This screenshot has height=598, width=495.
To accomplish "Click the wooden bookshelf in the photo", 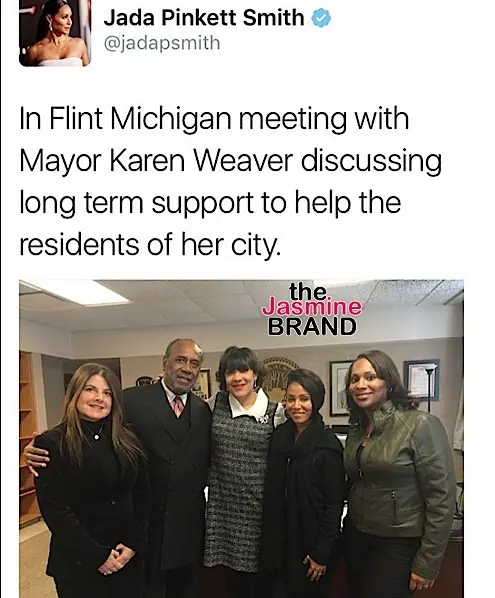I will [29, 439].
